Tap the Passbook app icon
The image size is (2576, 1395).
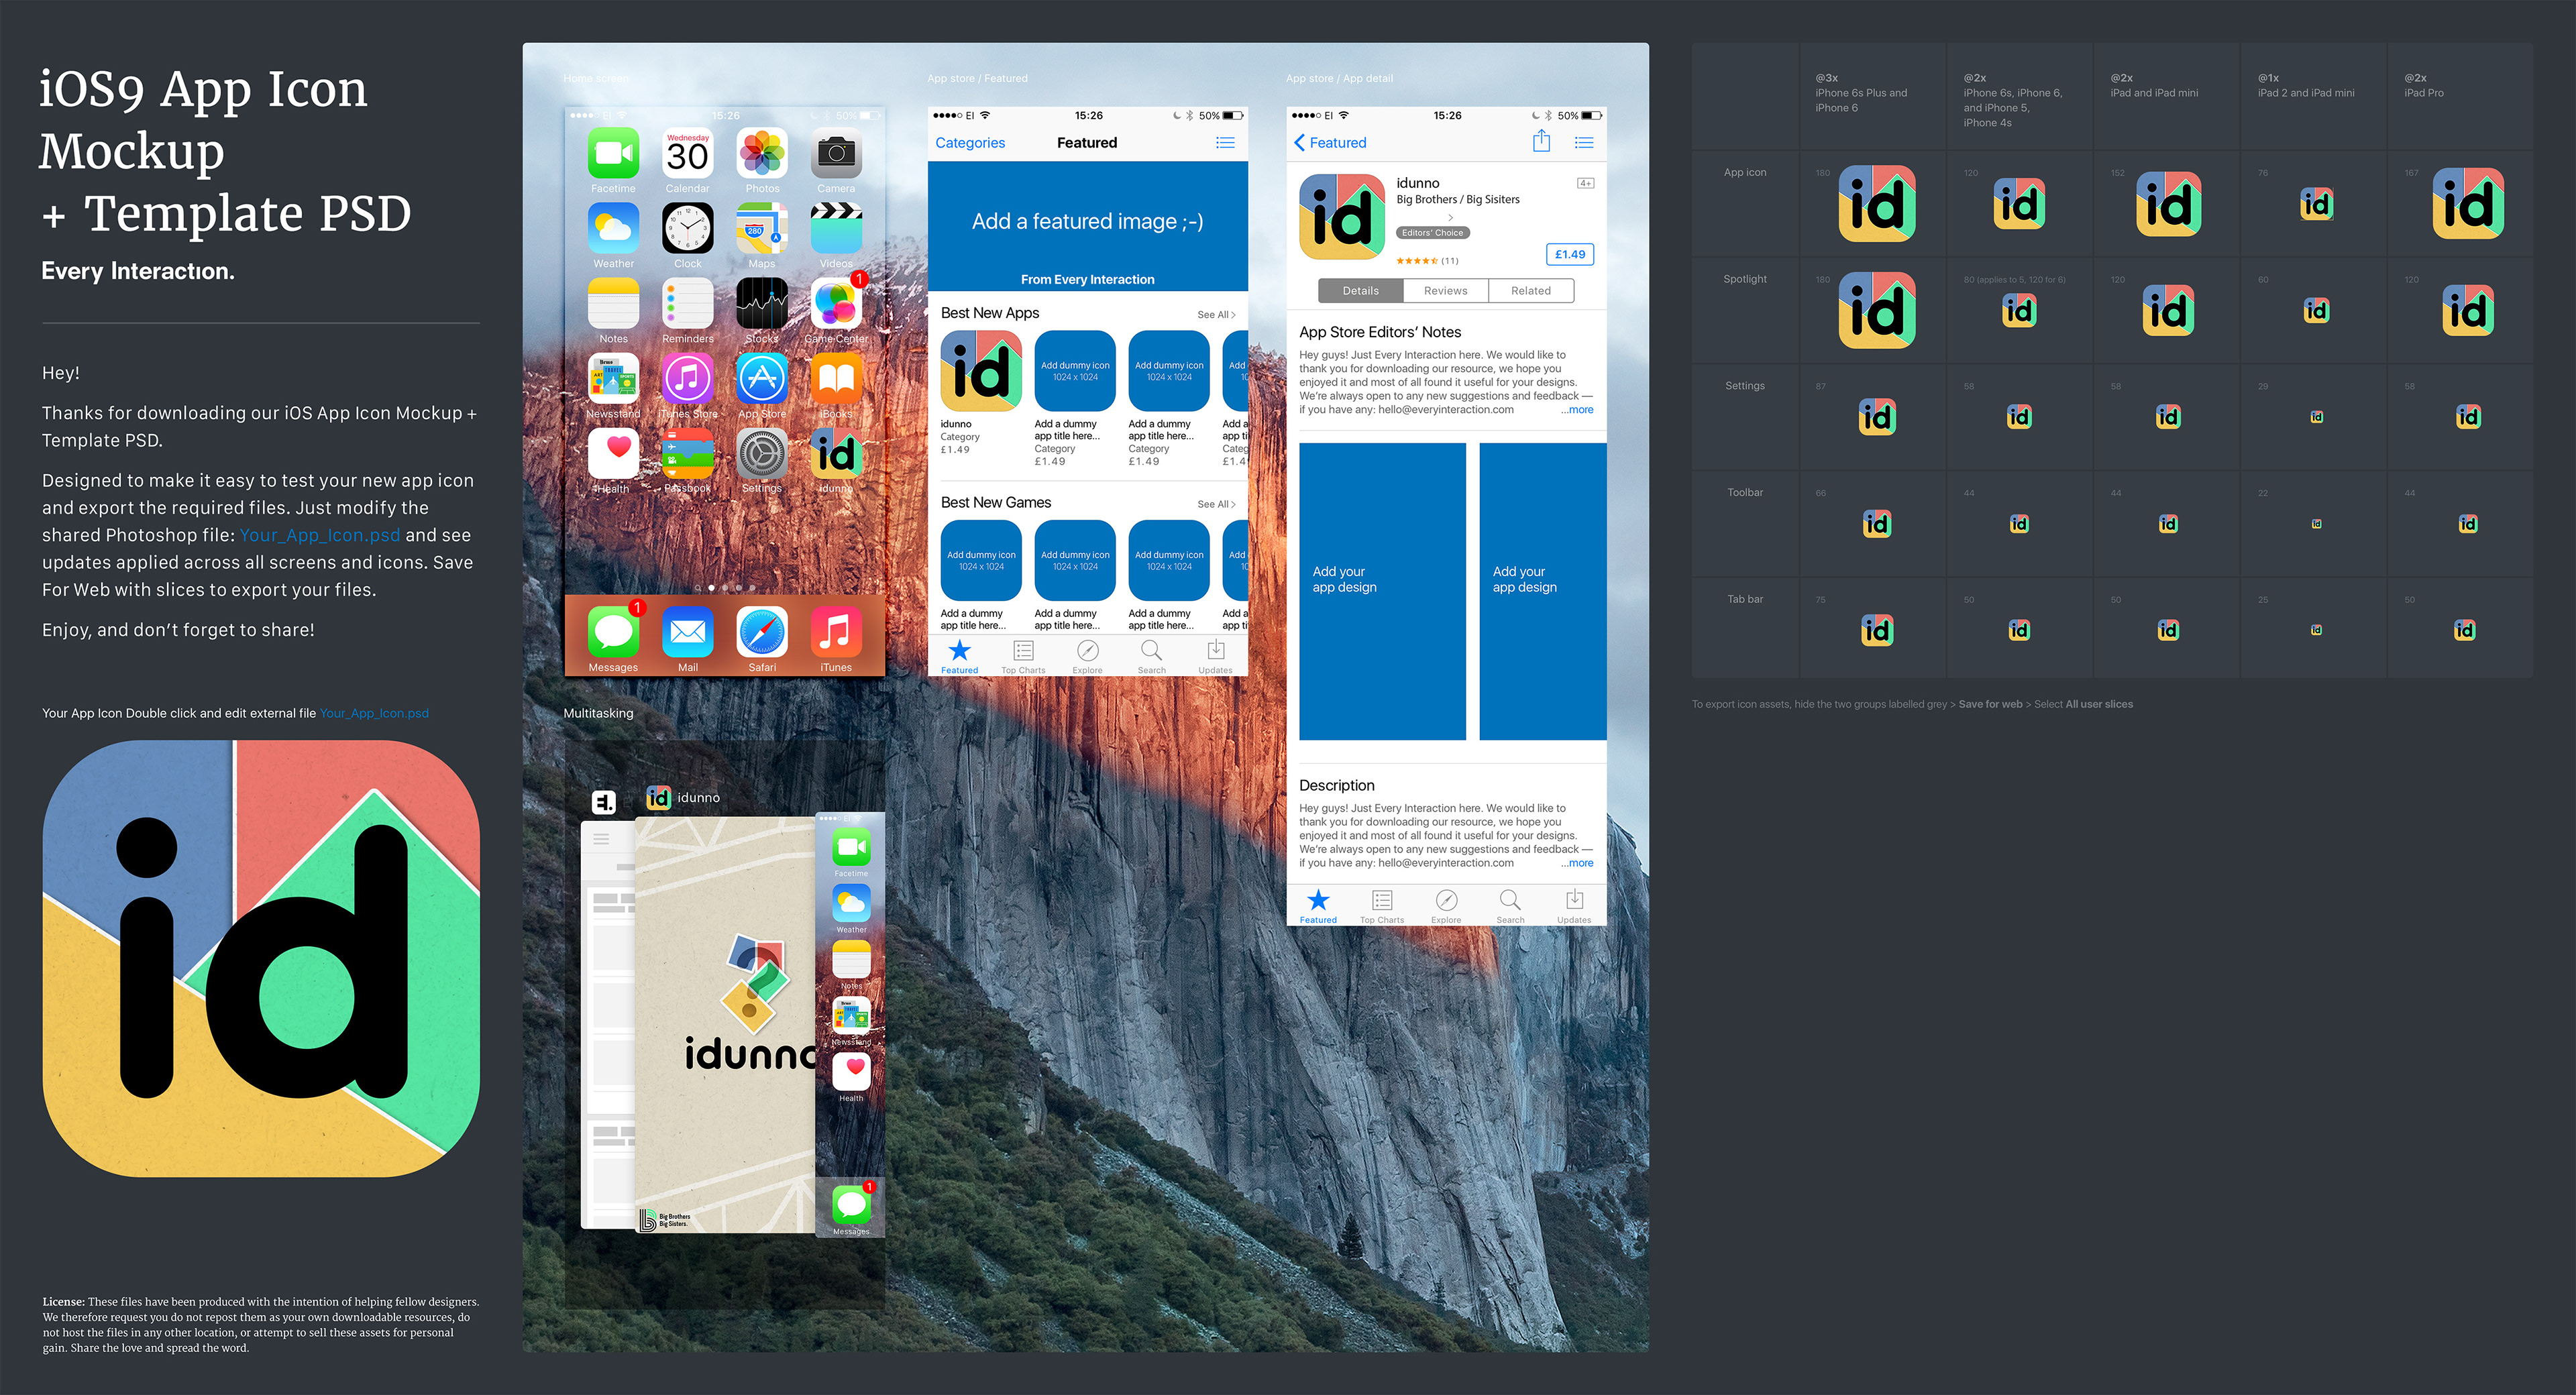(687, 454)
